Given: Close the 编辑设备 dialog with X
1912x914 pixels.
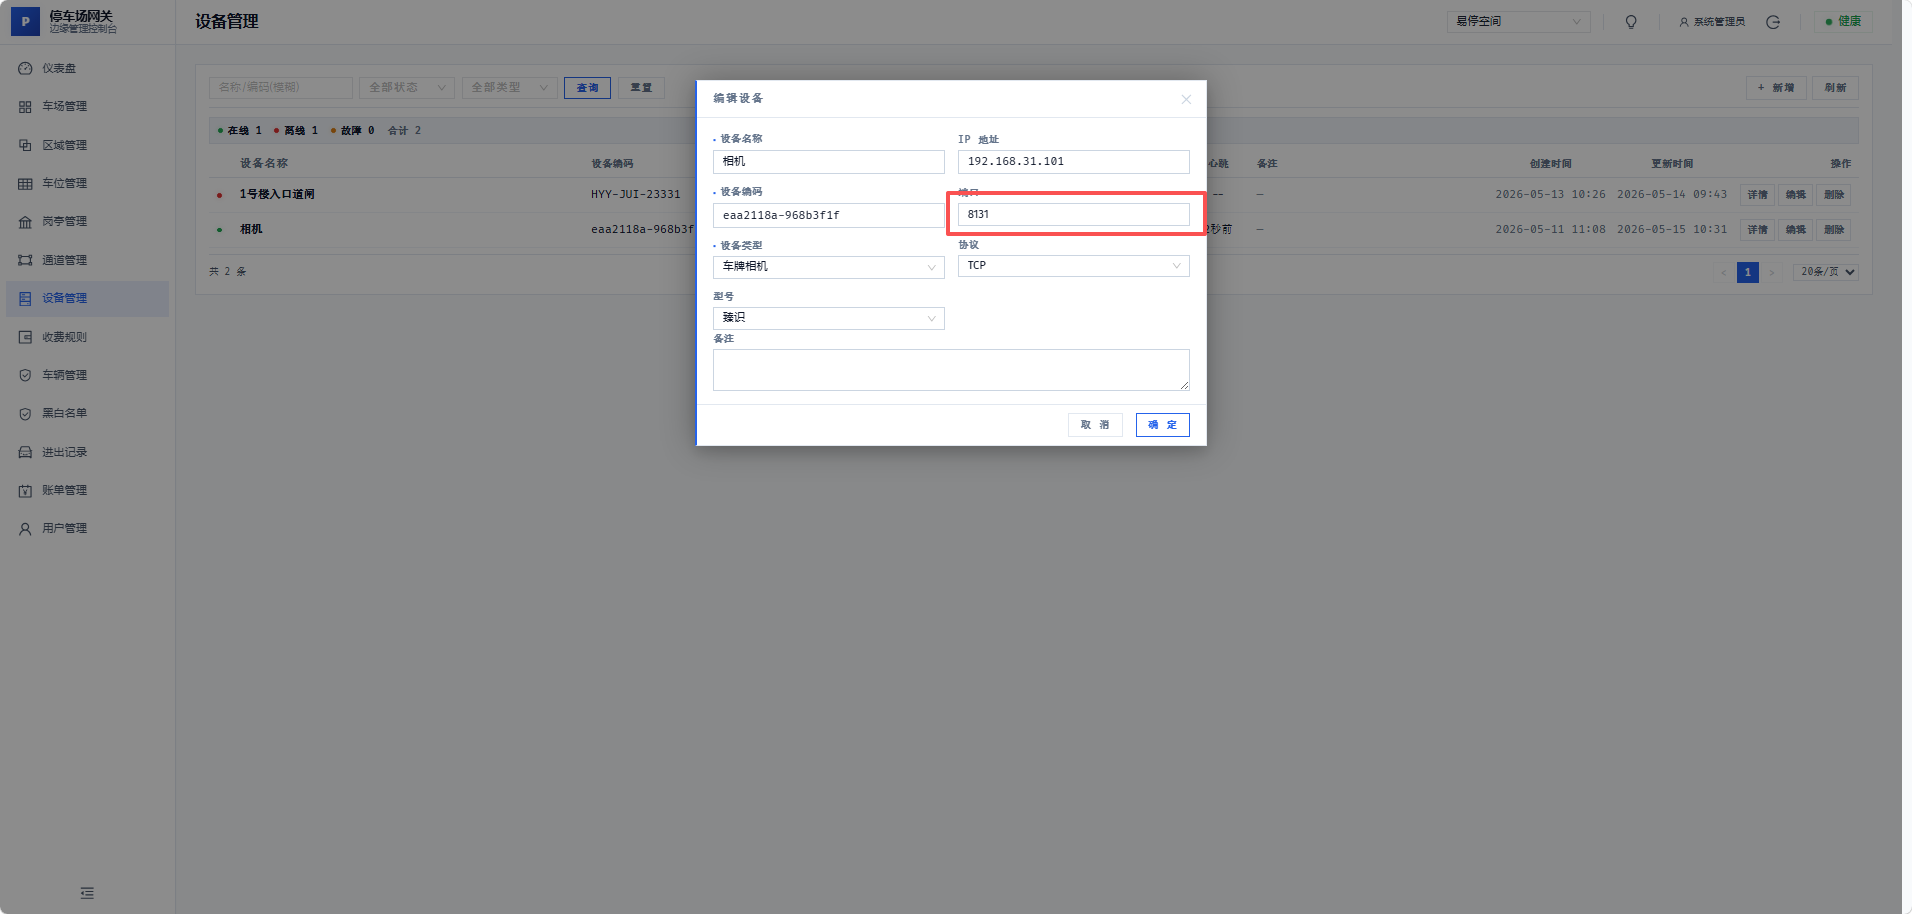Looking at the screenshot, I should (x=1186, y=99).
